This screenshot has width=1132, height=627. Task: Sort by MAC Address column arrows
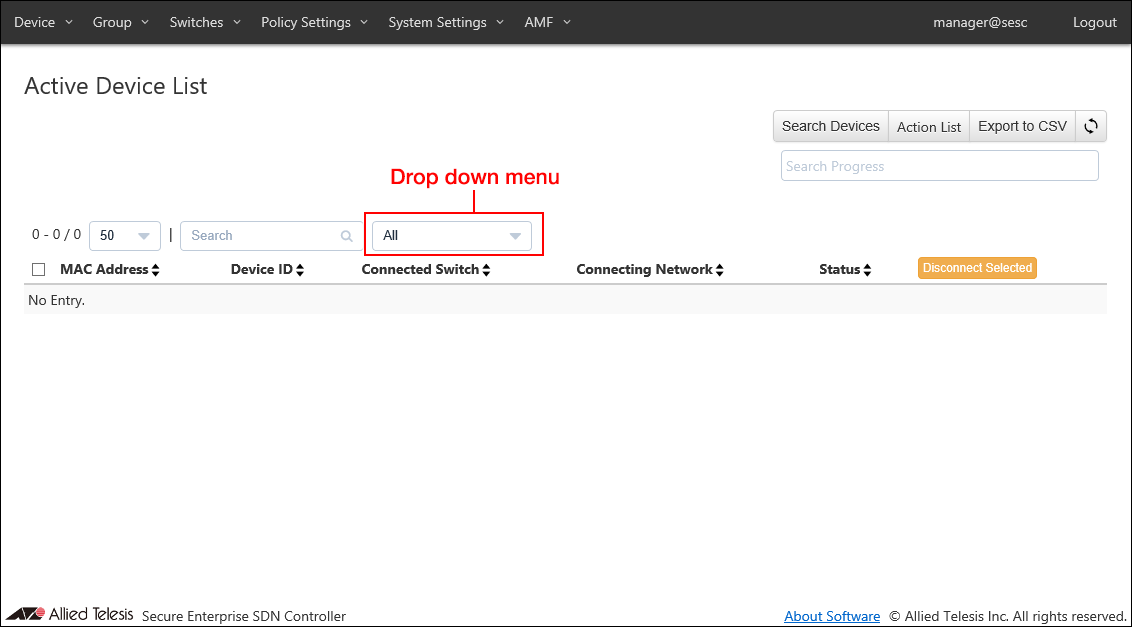tap(155, 270)
